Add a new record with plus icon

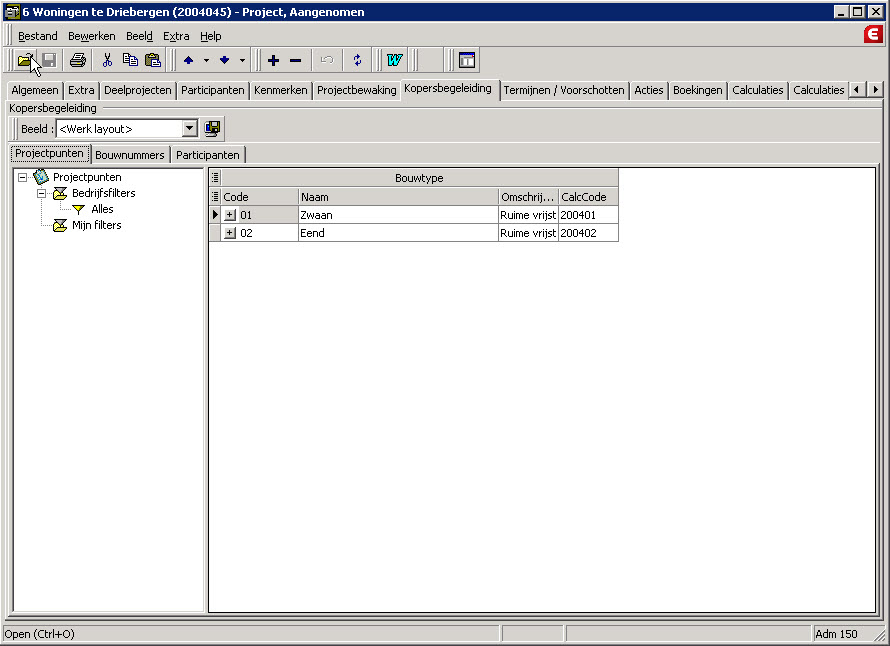click(x=274, y=60)
